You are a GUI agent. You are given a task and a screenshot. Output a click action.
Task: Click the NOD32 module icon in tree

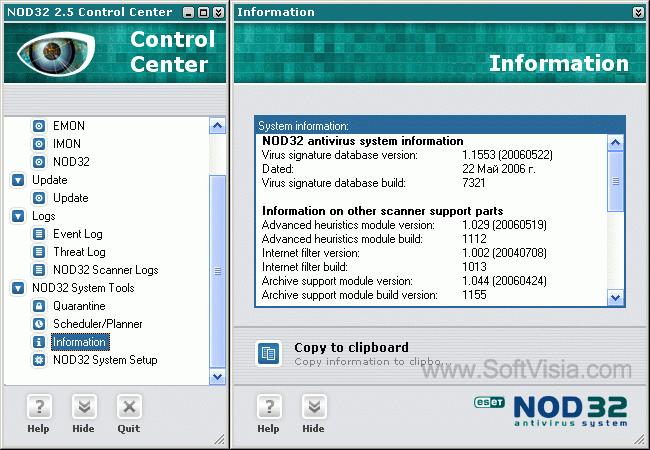coord(39,162)
